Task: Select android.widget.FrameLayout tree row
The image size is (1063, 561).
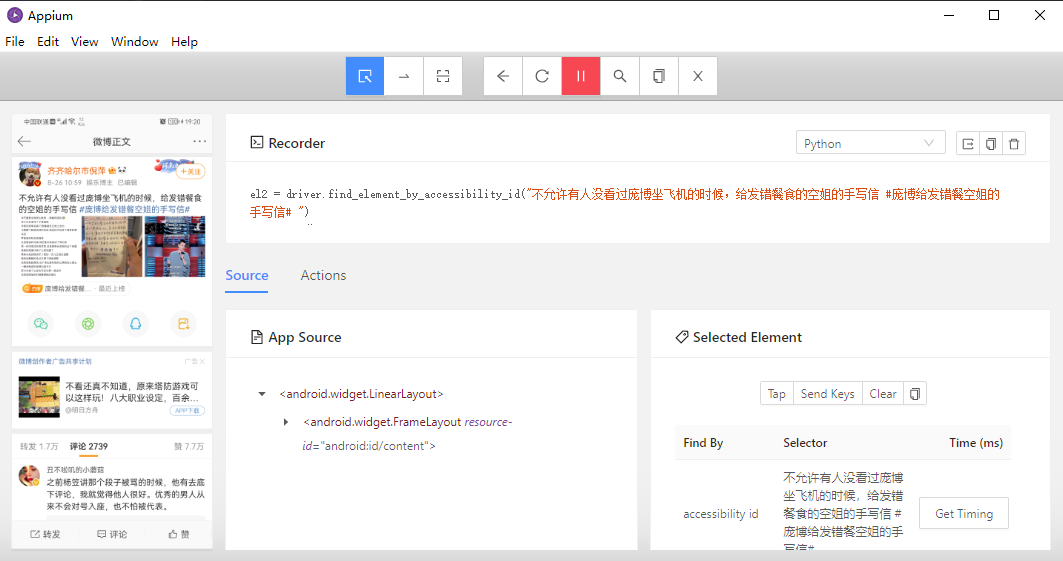Action: click(407, 434)
